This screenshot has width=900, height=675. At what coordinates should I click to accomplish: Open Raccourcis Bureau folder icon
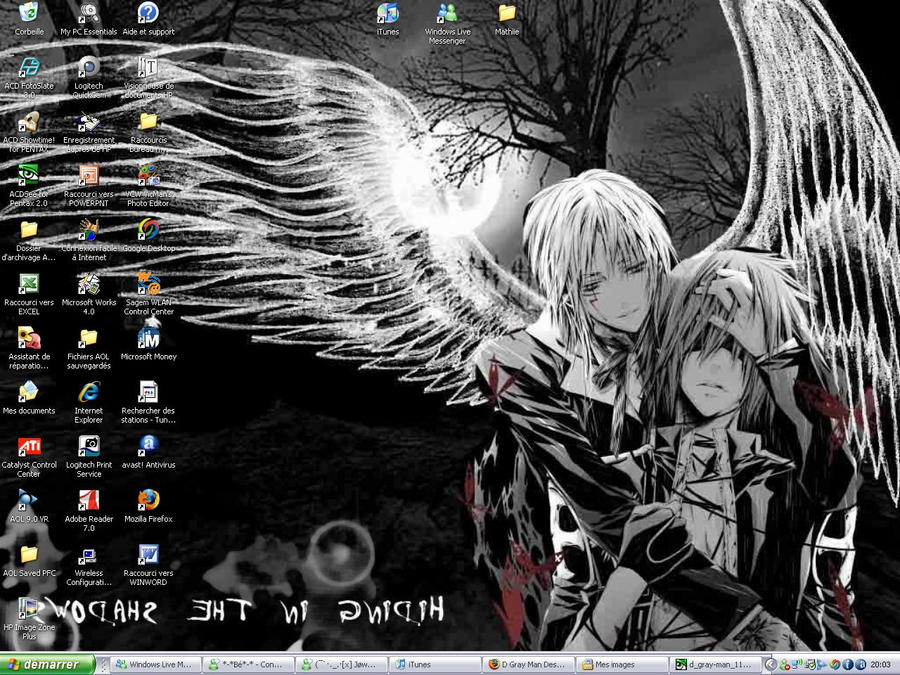point(148,131)
